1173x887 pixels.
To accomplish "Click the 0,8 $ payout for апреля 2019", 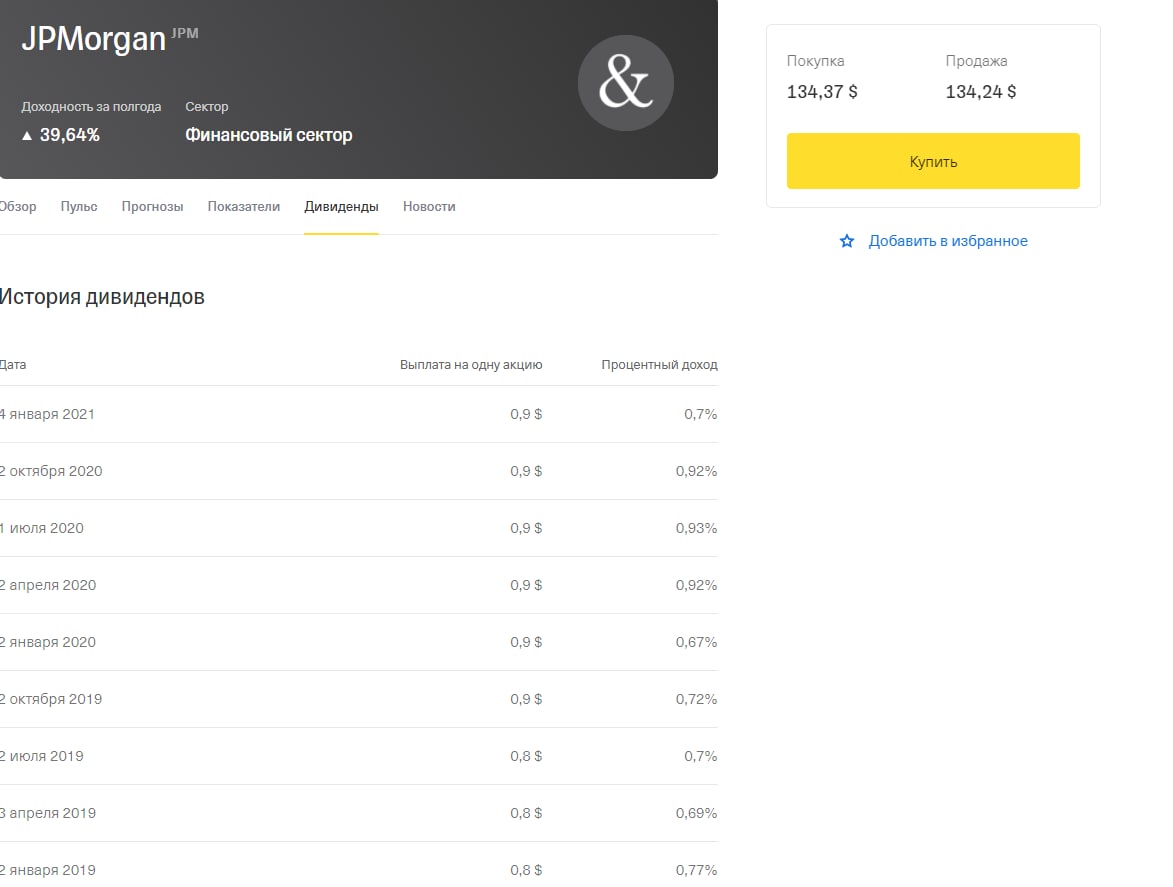I will click(x=526, y=813).
